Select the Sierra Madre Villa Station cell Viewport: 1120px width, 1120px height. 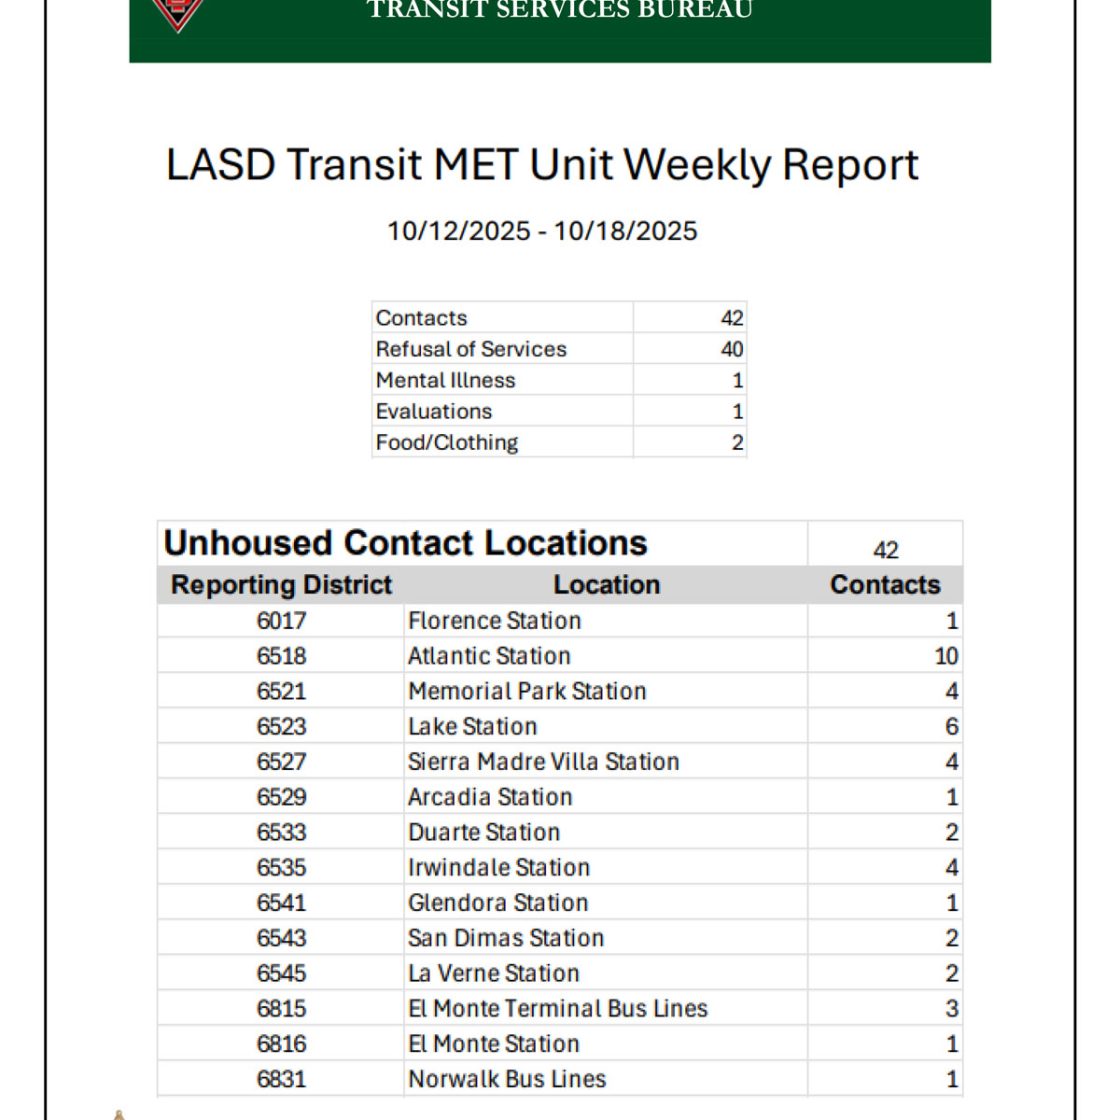pos(543,762)
